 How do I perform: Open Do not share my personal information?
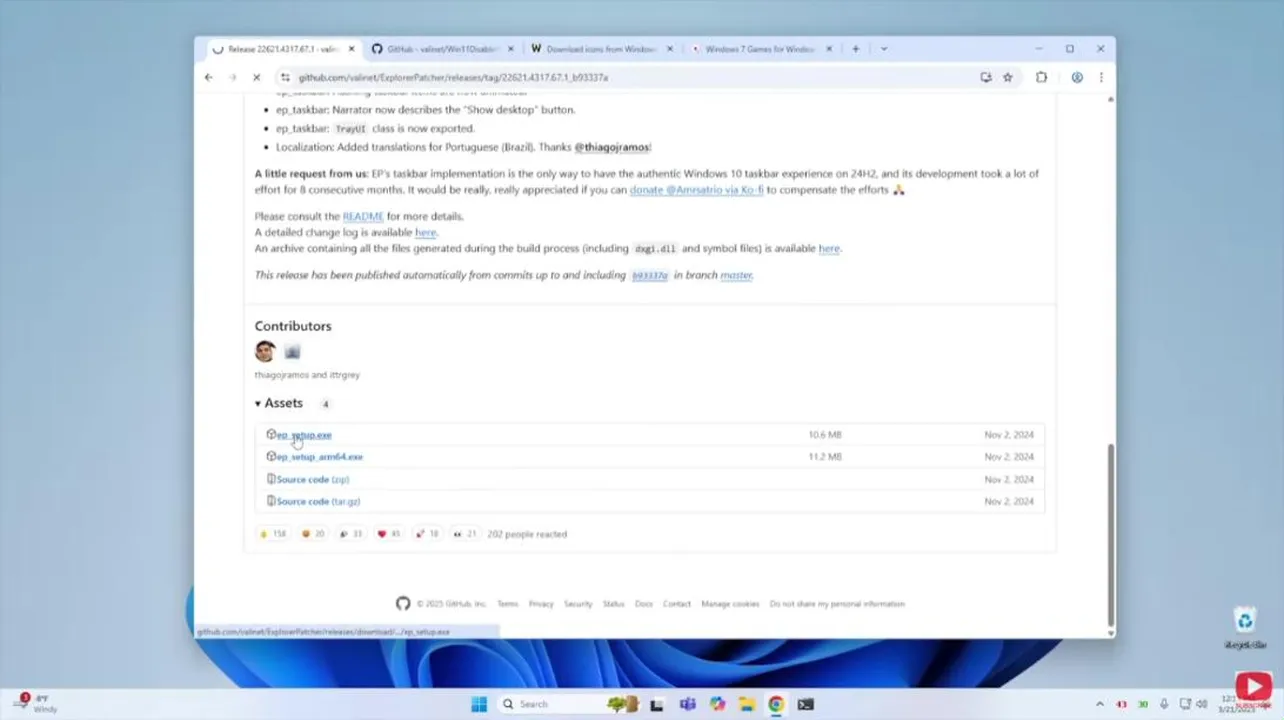tap(837, 604)
